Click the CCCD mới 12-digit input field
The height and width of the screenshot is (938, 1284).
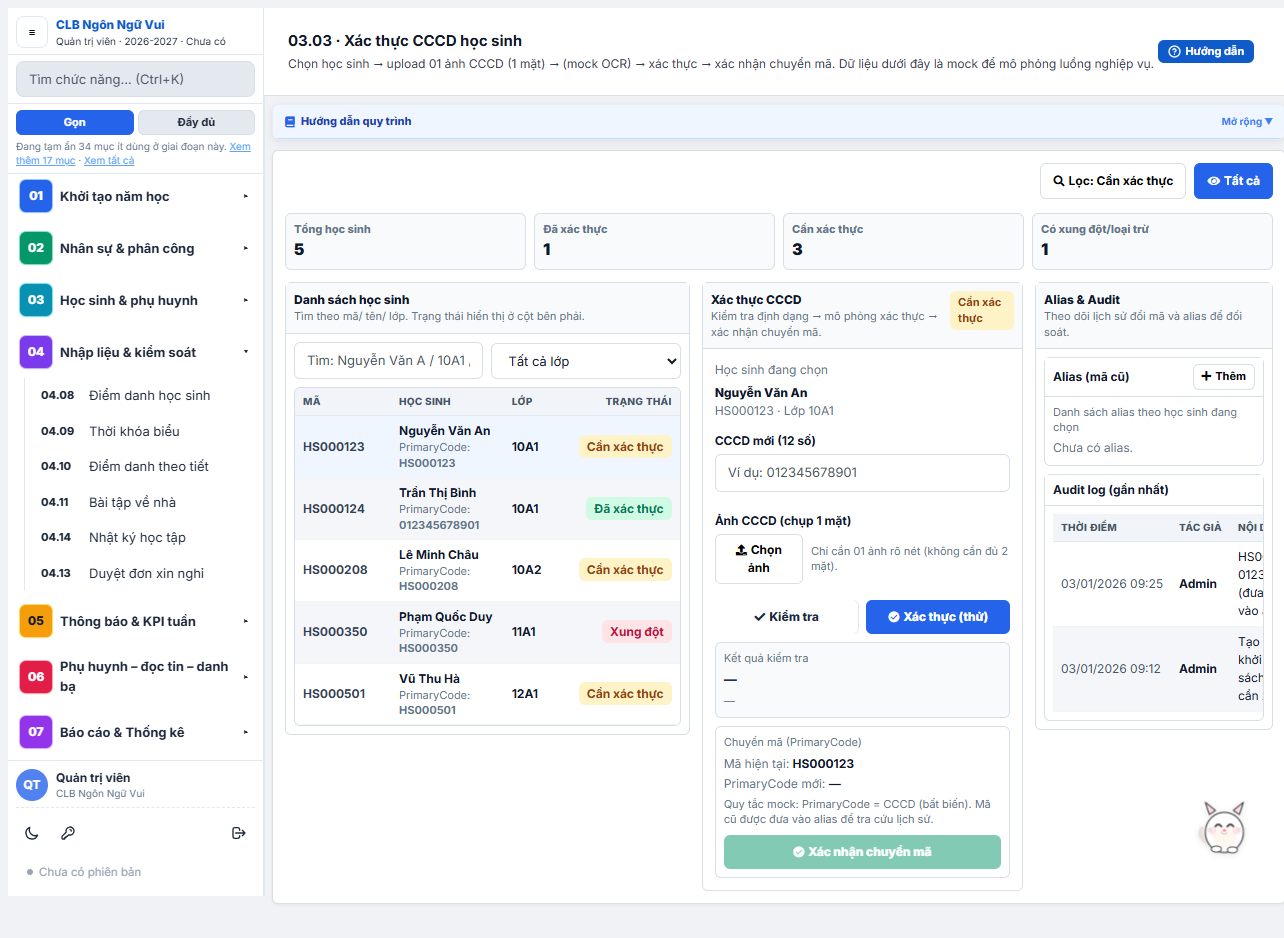pyautogui.click(x=862, y=473)
